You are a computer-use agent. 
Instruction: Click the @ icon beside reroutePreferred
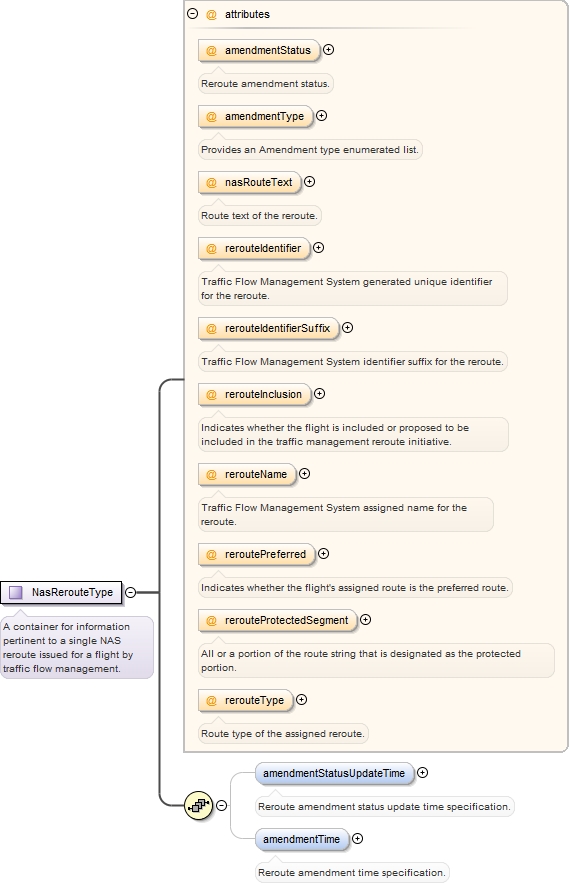[211, 555]
